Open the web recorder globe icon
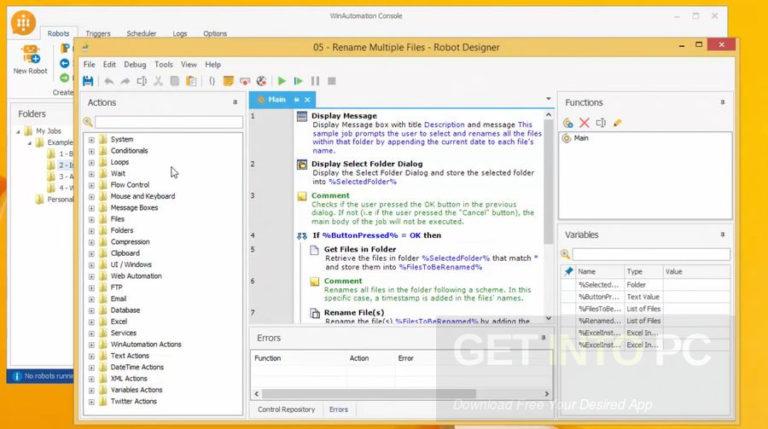The height and width of the screenshot is (429, 768). [x=262, y=81]
